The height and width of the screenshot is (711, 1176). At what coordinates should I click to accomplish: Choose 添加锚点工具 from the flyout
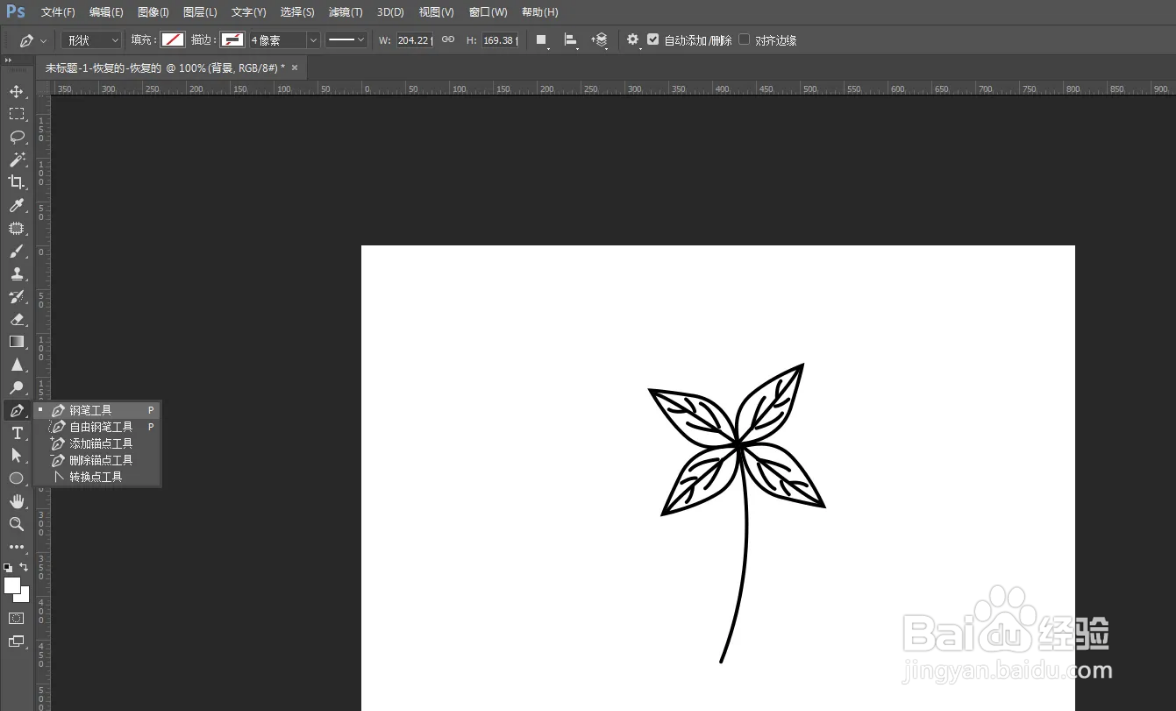pos(98,443)
